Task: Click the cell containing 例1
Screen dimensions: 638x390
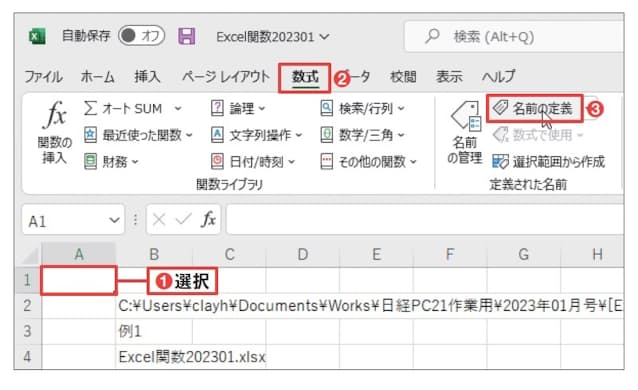Action: 154,331
